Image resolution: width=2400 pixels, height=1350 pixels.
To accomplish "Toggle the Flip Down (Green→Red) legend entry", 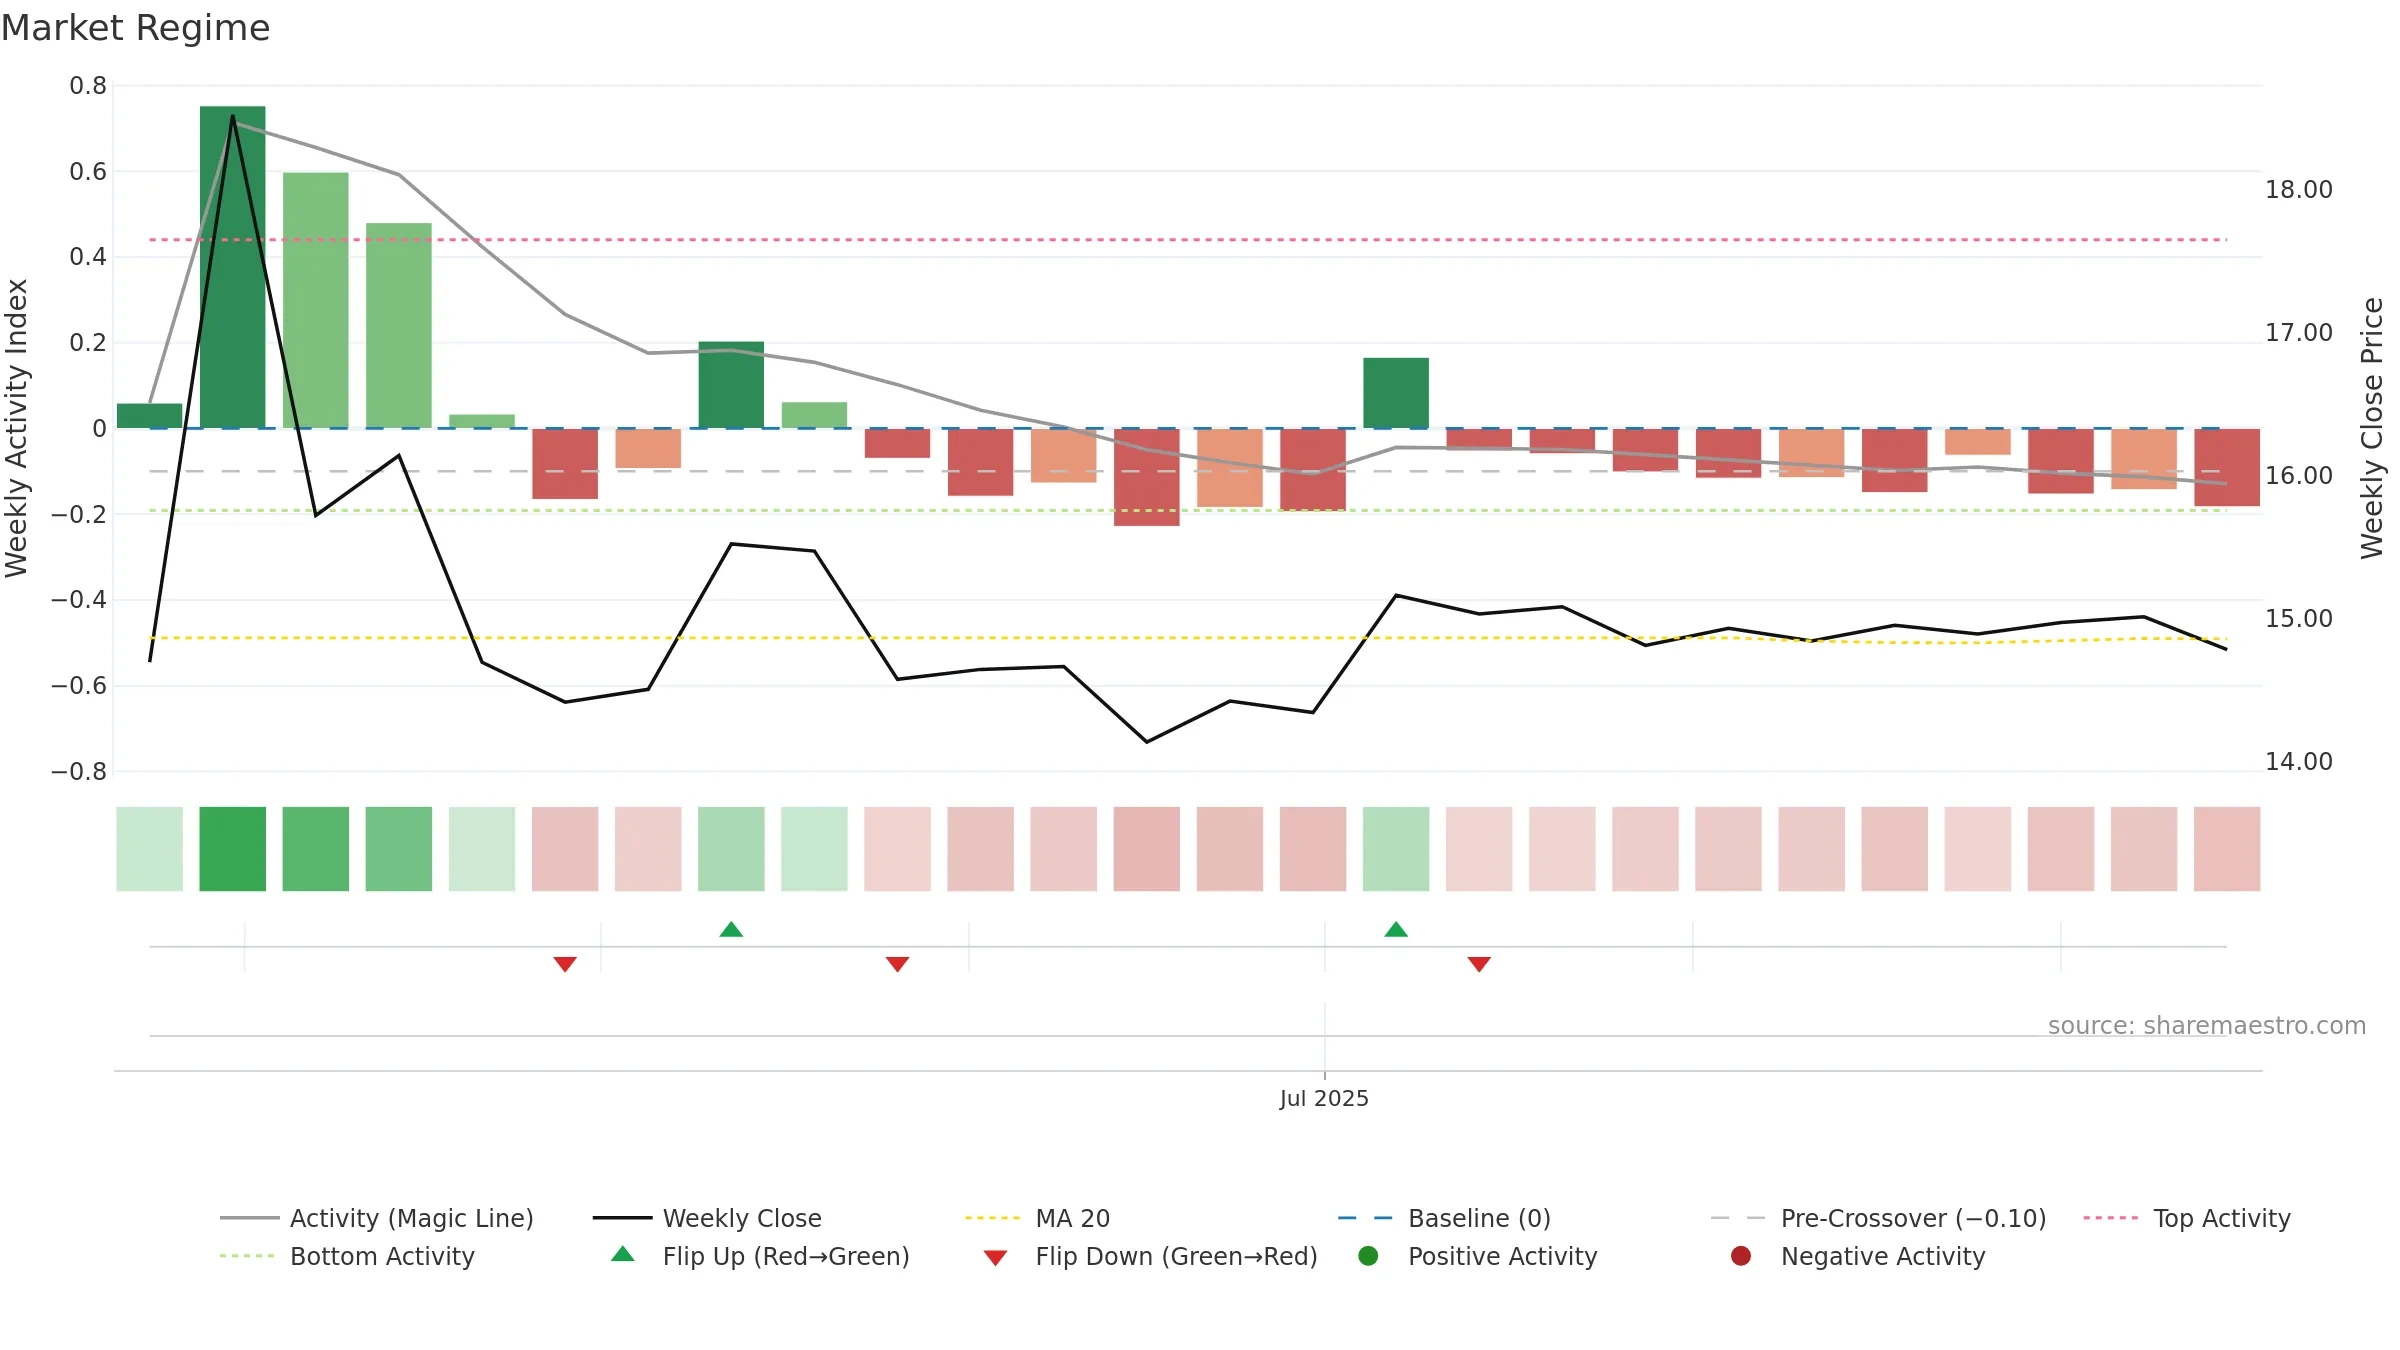I will coord(1150,1256).
